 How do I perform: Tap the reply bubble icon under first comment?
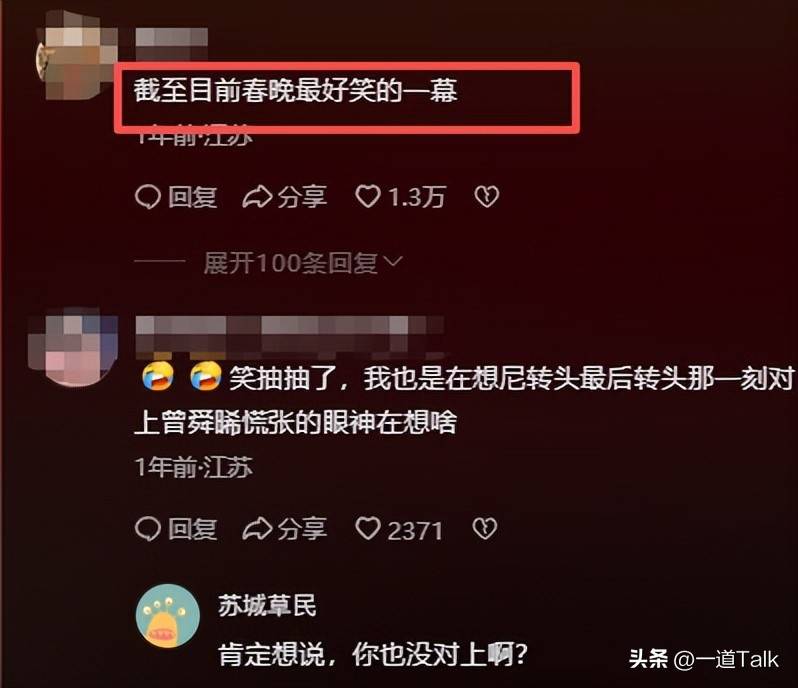[148, 197]
